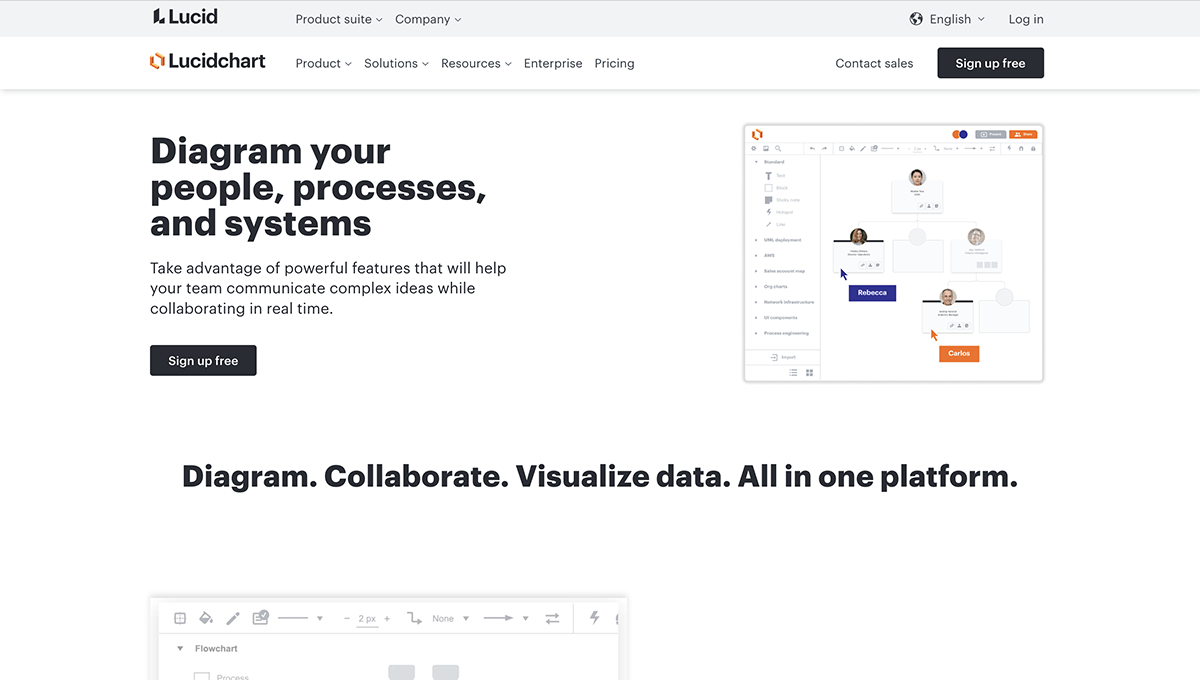1200x680 pixels.
Task: Toggle the lock icon in the editor preview
Action: coord(1033,148)
